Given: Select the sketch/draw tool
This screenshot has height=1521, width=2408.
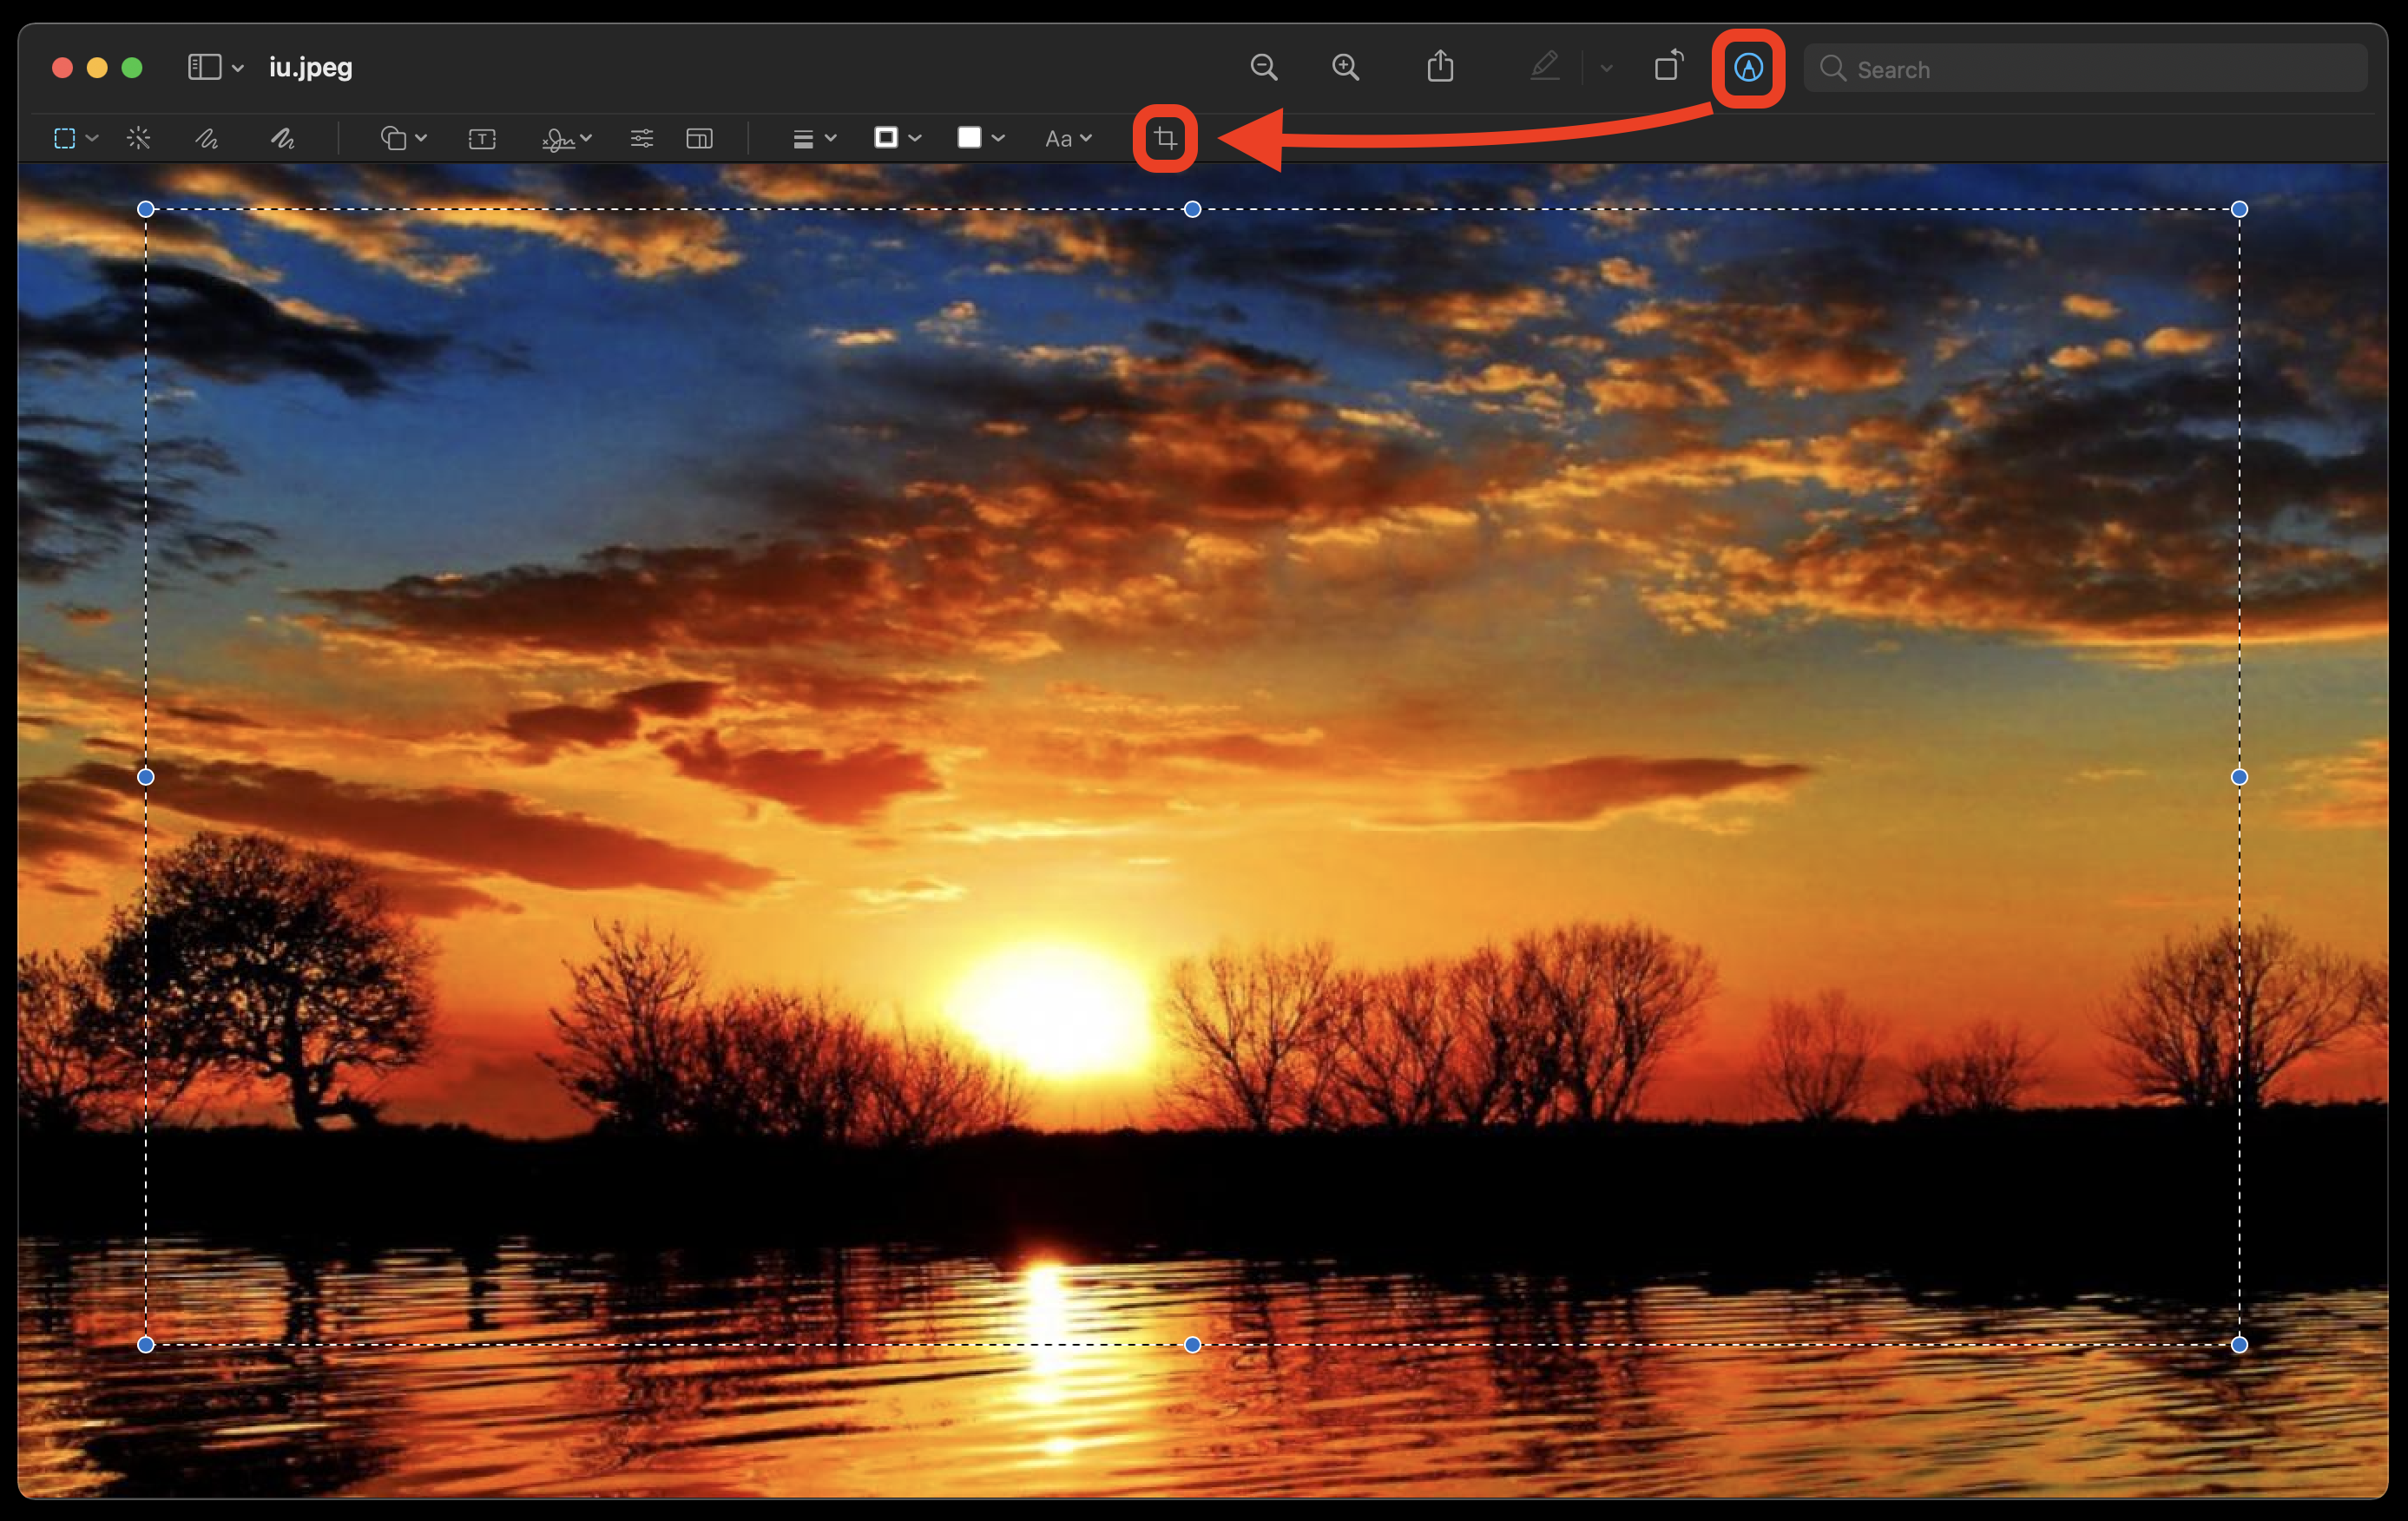Looking at the screenshot, I should click(201, 140).
